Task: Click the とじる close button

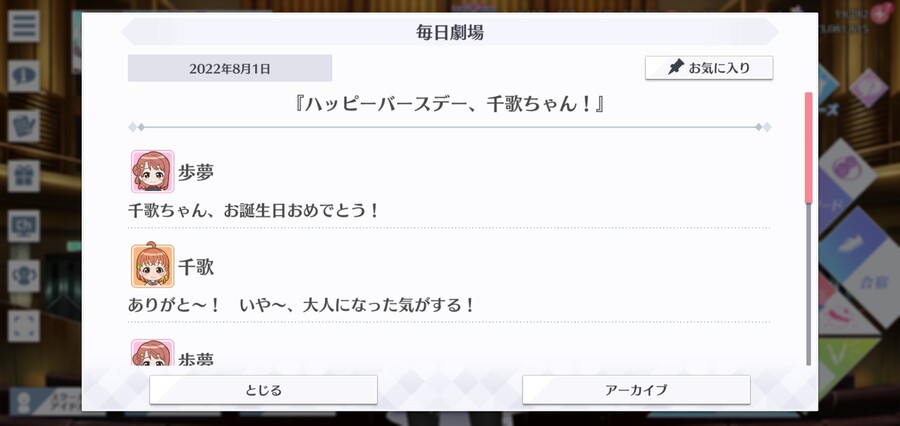Action: pyautogui.click(x=263, y=390)
